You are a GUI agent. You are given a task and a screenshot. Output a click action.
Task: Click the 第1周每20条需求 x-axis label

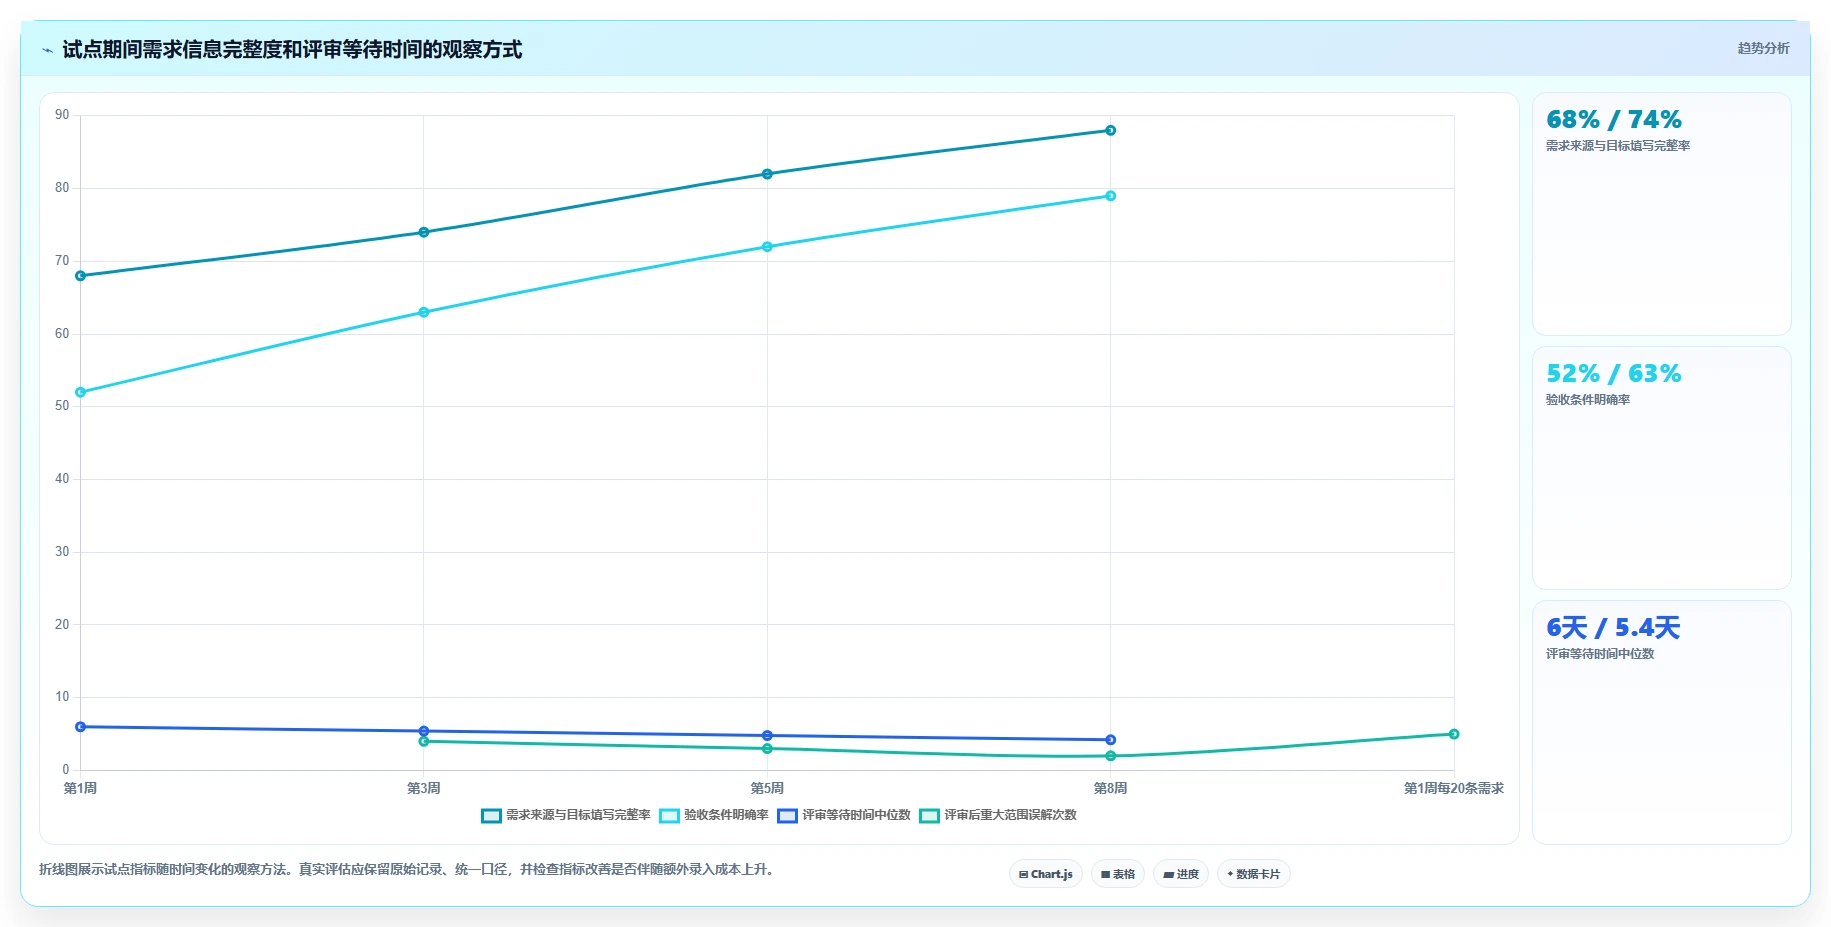click(1454, 788)
